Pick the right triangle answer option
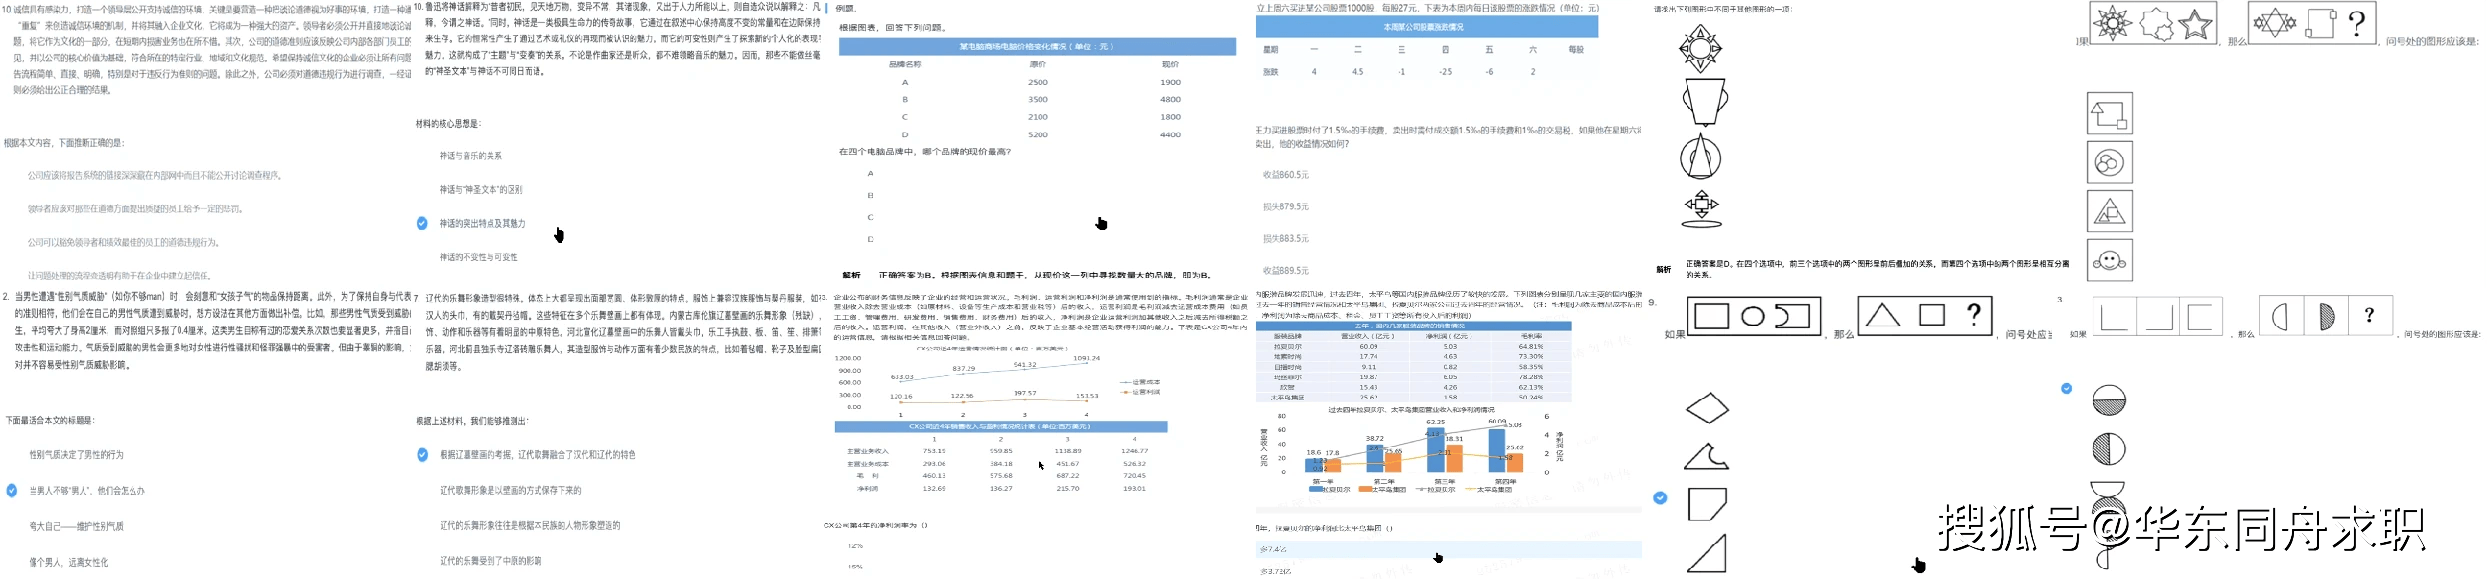Image resolution: width=2489 pixels, height=580 pixels. [x=1706, y=553]
